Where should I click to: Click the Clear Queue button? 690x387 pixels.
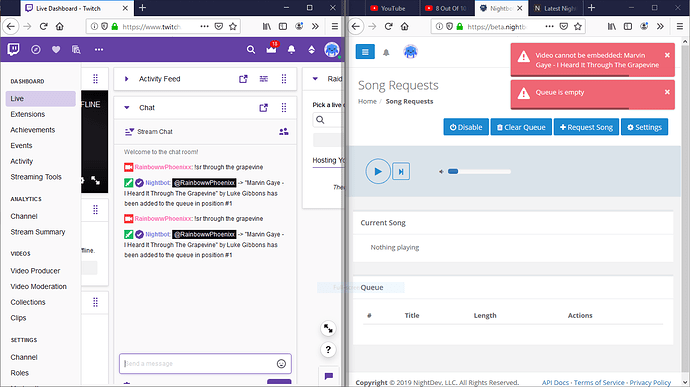click(521, 127)
